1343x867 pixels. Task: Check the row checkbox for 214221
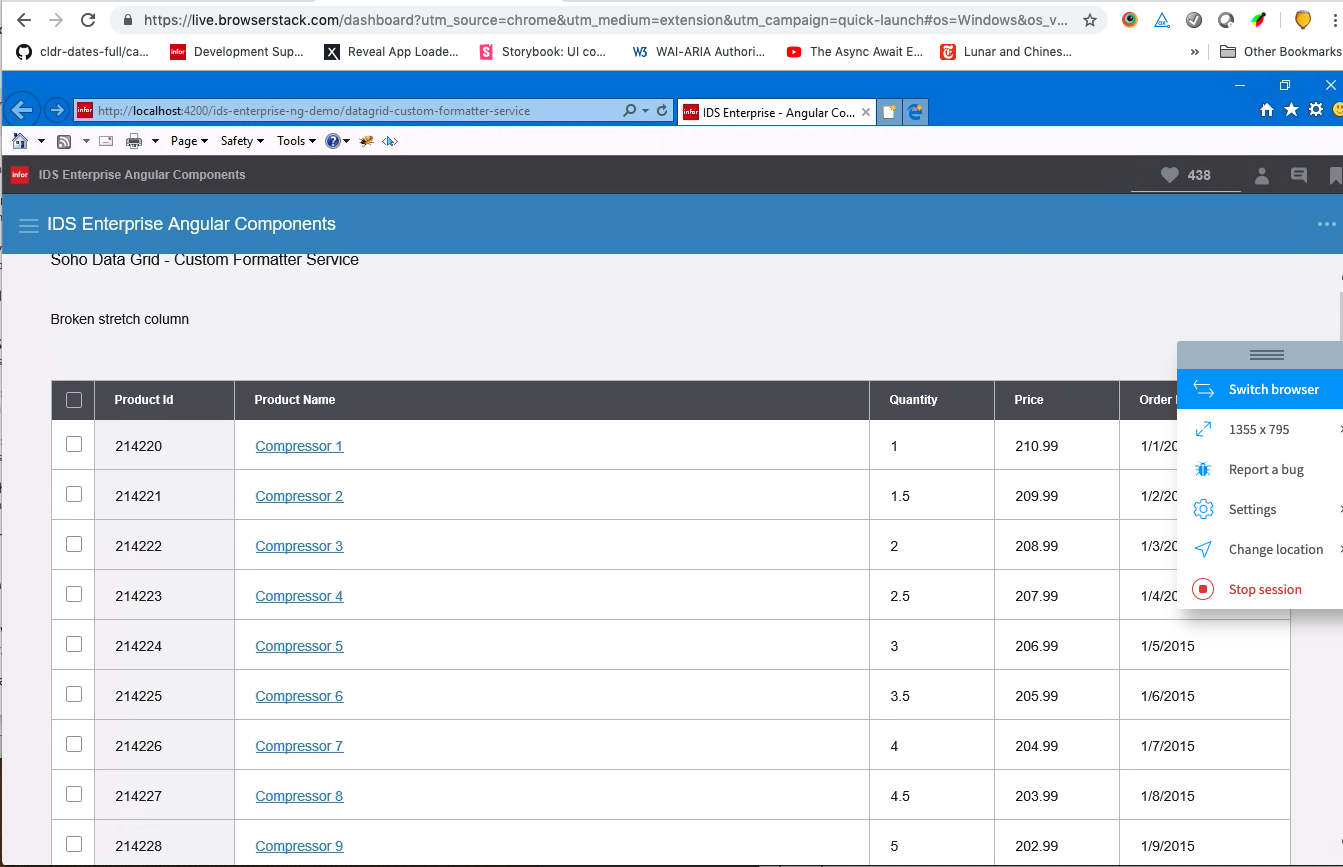(x=74, y=494)
